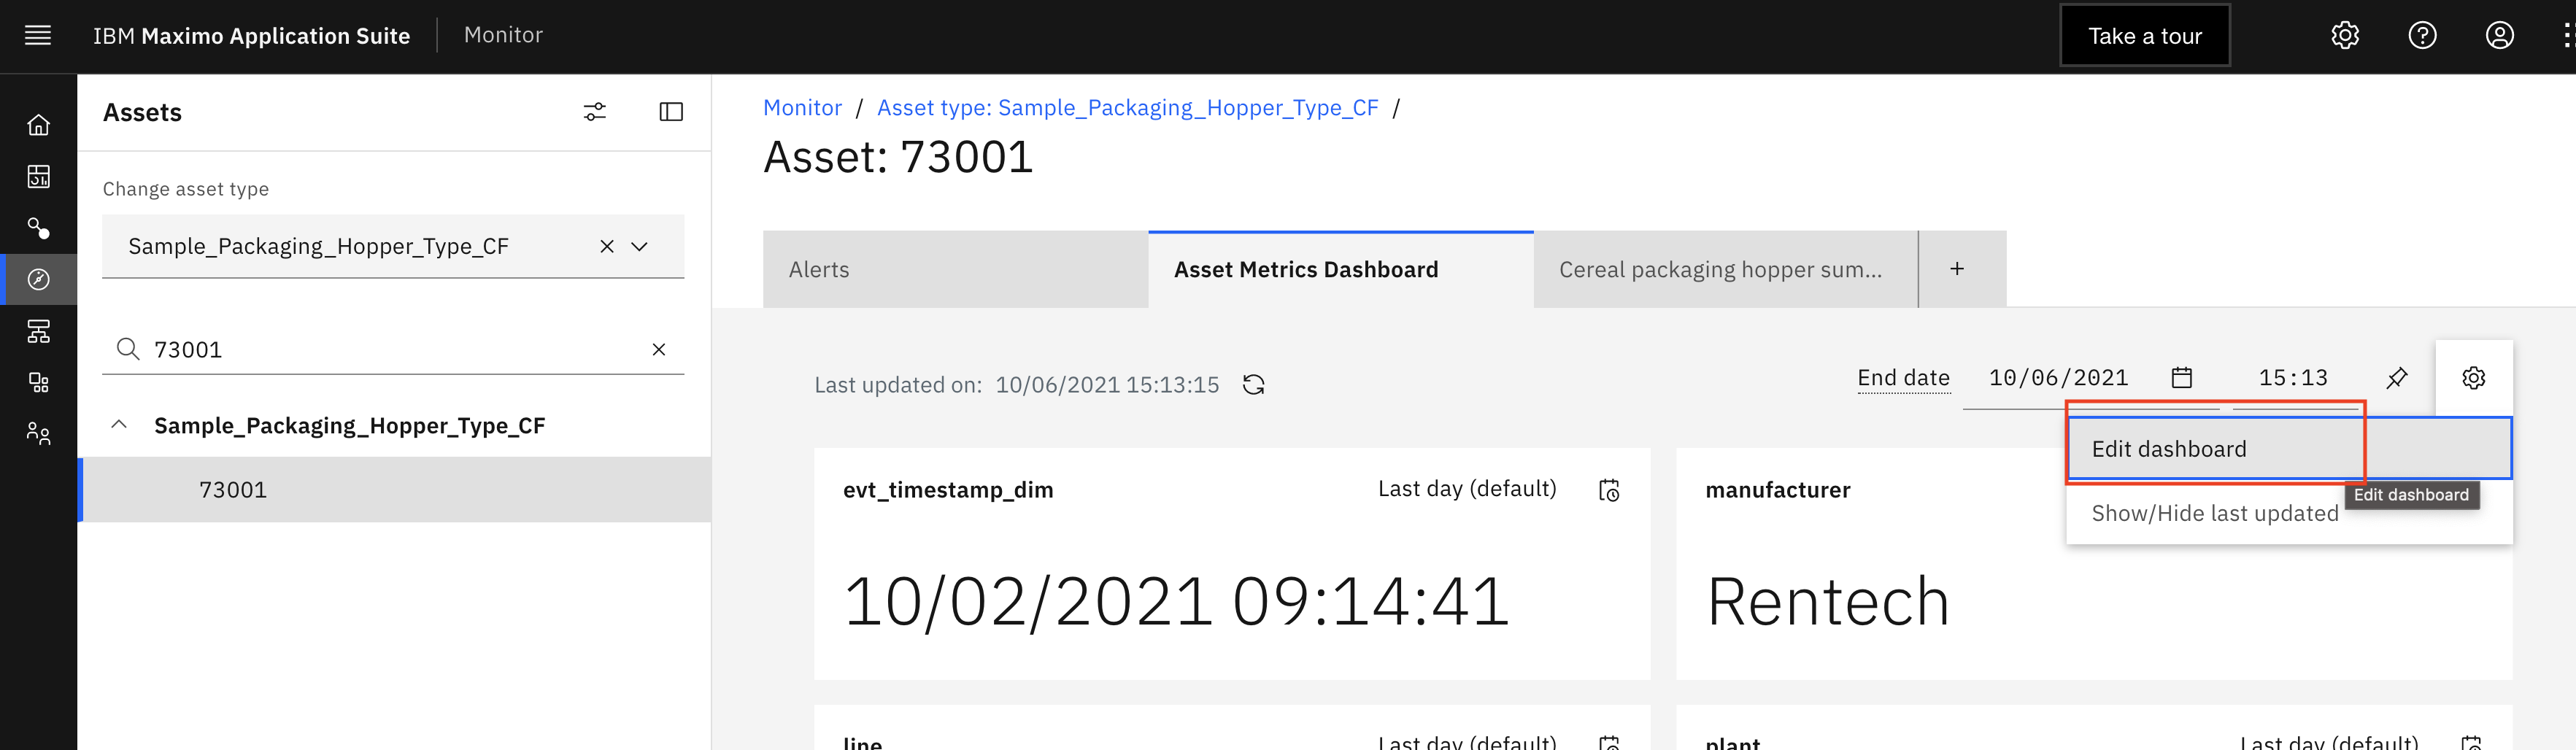Expand the asset type dropdown
Screen dimensions: 2576x750
(640, 246)
